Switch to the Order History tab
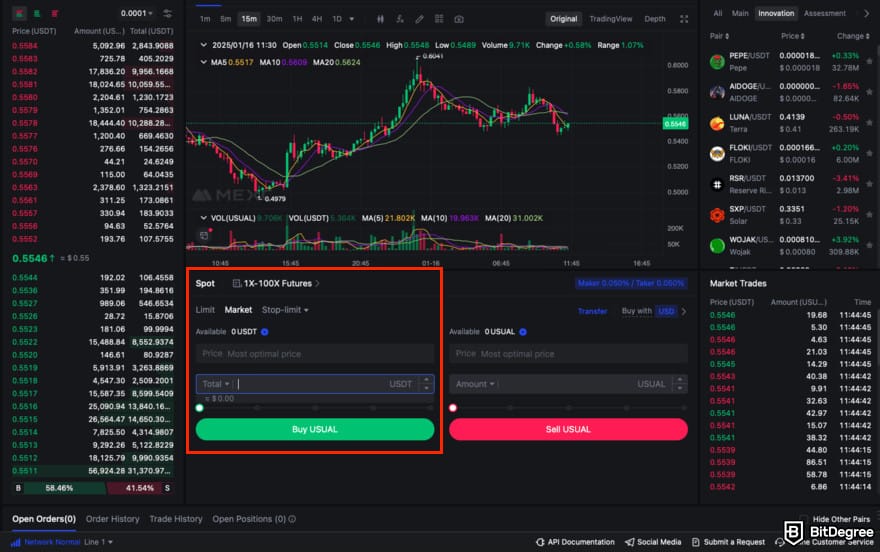Screen dimensions: 880x552 pyautogui.click(x=112, y=519)
